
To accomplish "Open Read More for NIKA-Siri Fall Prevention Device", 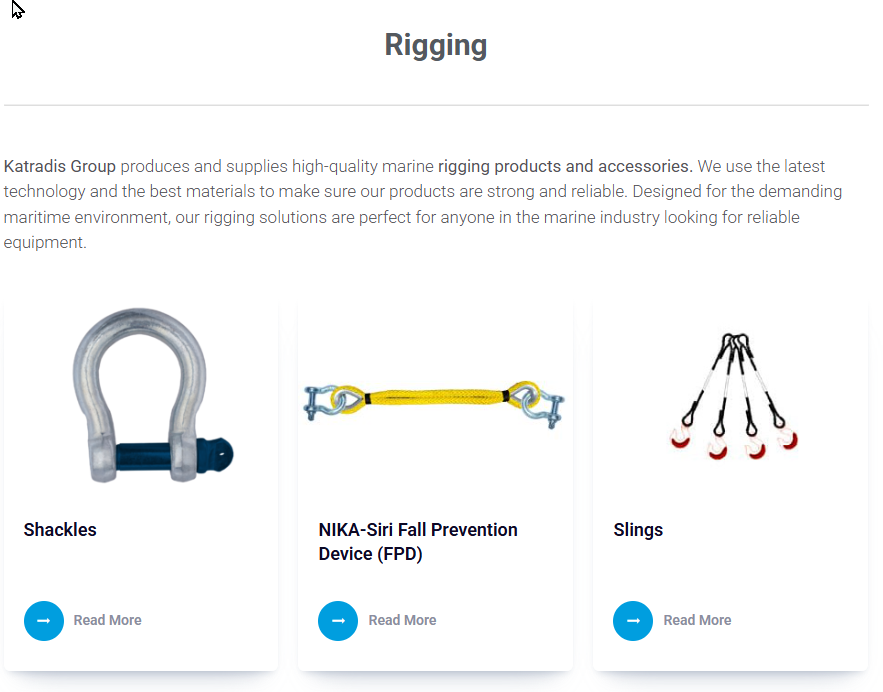I will 402,621.
